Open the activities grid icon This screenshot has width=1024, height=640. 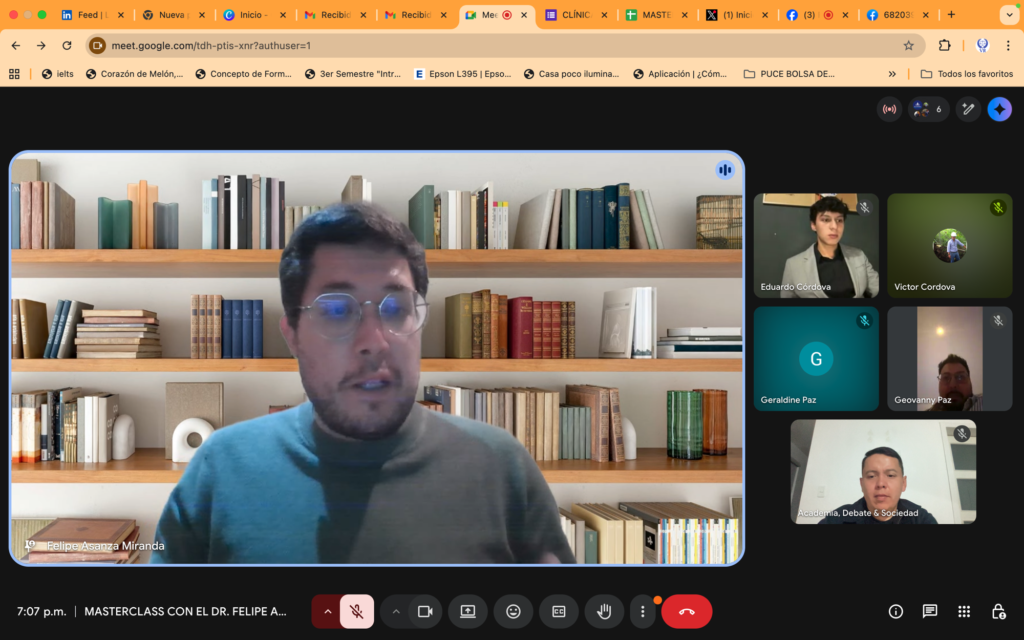tap(963, 611)
